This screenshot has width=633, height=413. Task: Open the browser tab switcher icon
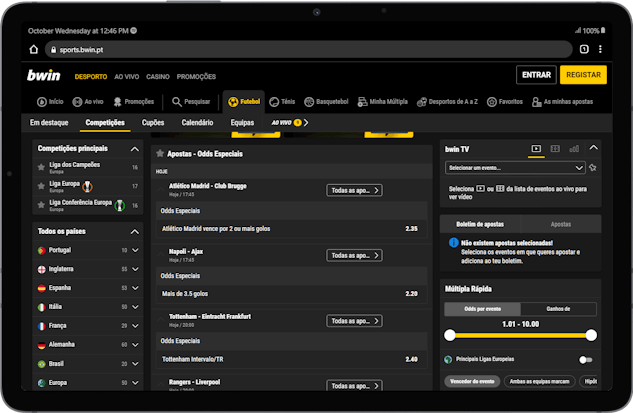584,49
